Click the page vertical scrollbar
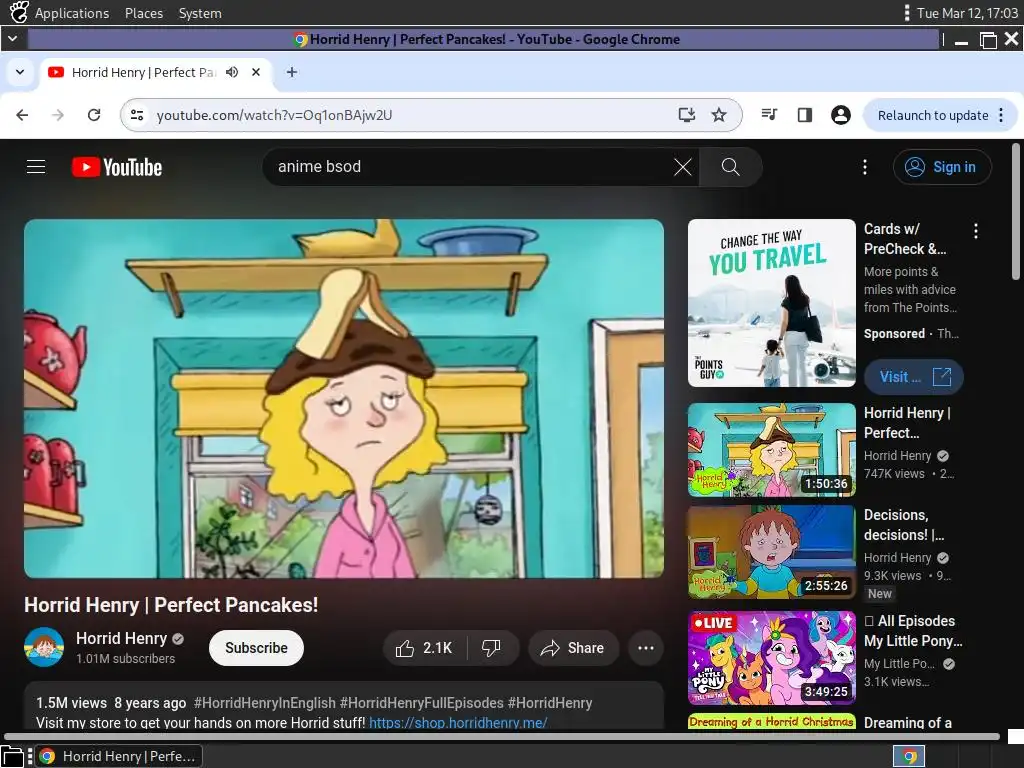Image resolution: width=1024 pixels, height=768 pixels. pyautogui.click(x=1016, y=212)
